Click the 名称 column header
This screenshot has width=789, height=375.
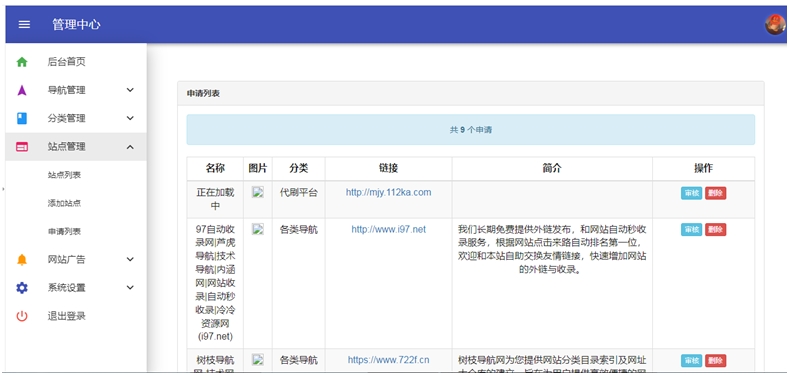215,169
